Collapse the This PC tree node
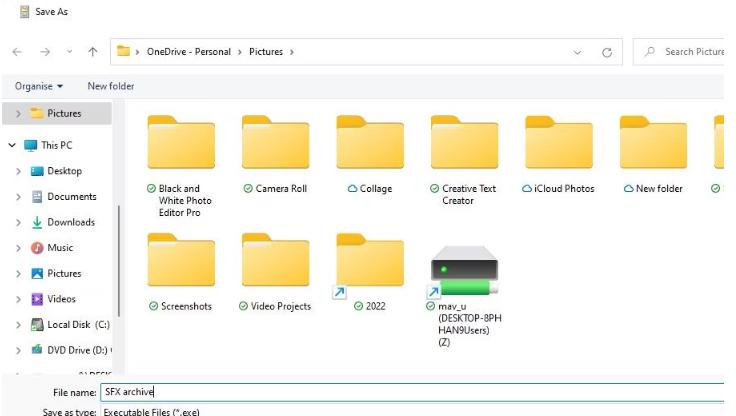This screenshot has height=416, width=736. coord(12,145)
